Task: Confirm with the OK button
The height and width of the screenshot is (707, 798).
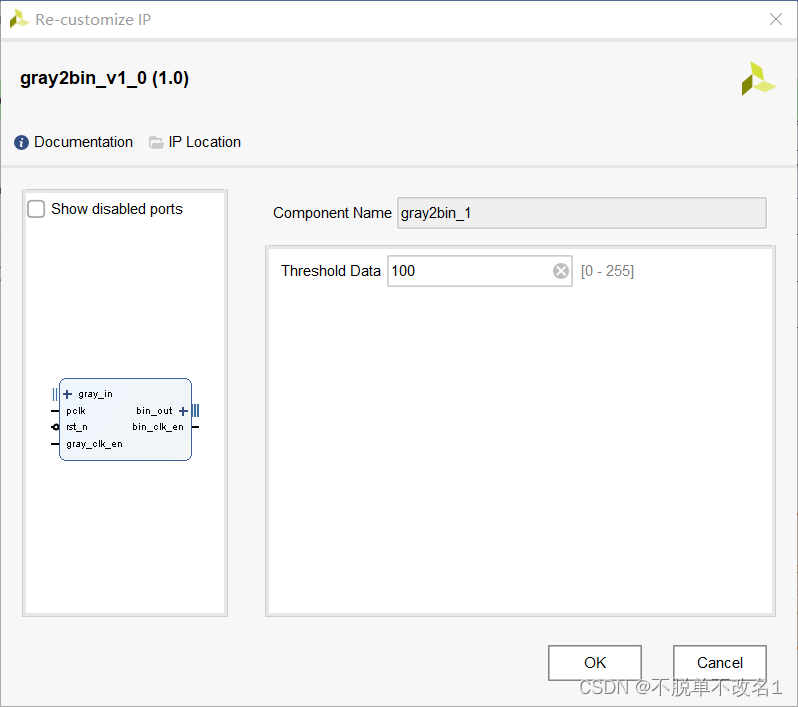Action: coord(594,663)
